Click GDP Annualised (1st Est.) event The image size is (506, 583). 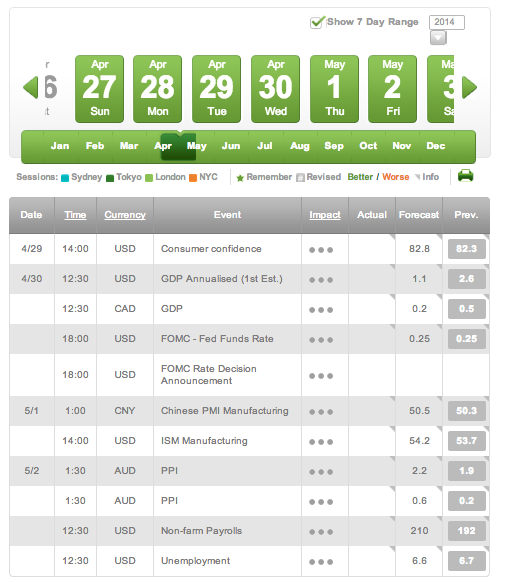(222, 279)
